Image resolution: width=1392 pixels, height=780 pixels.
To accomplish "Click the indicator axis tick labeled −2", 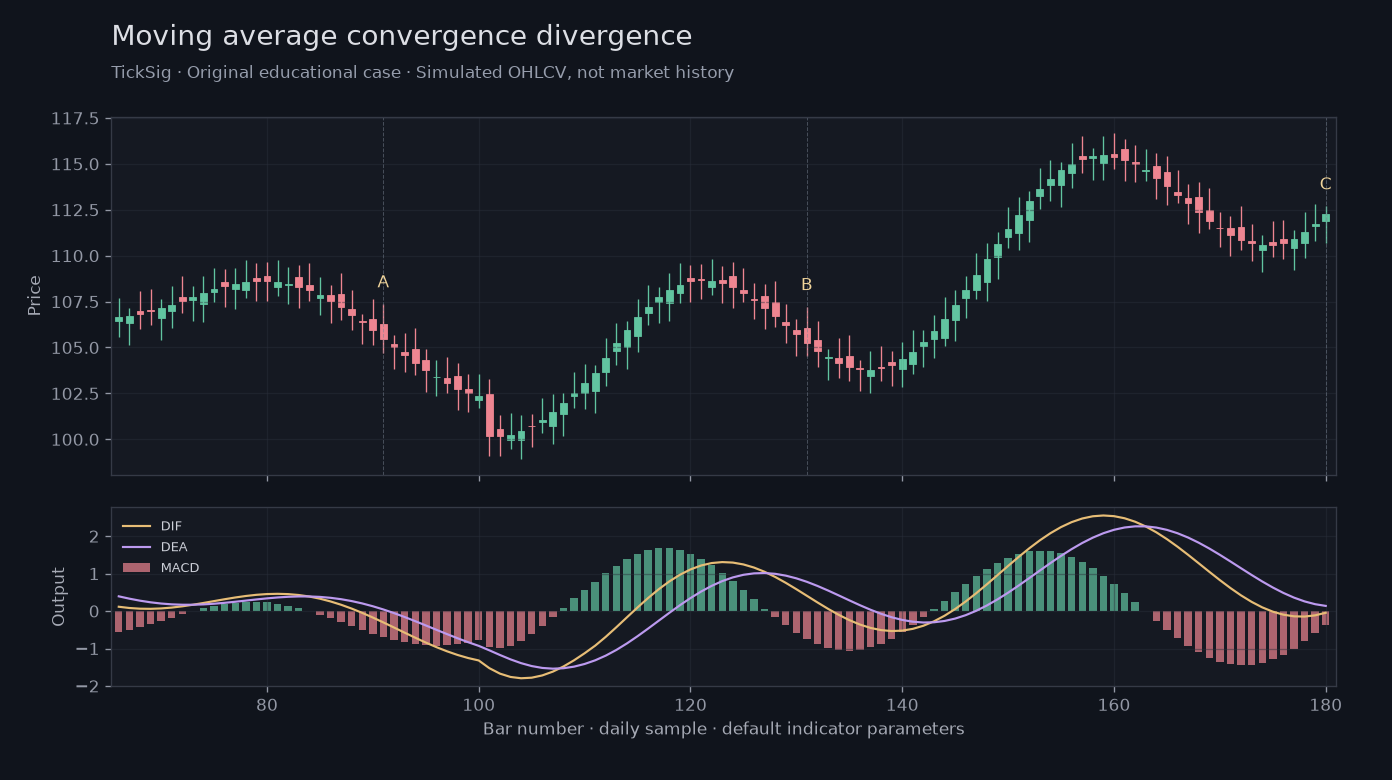I will tap(87, 687).
